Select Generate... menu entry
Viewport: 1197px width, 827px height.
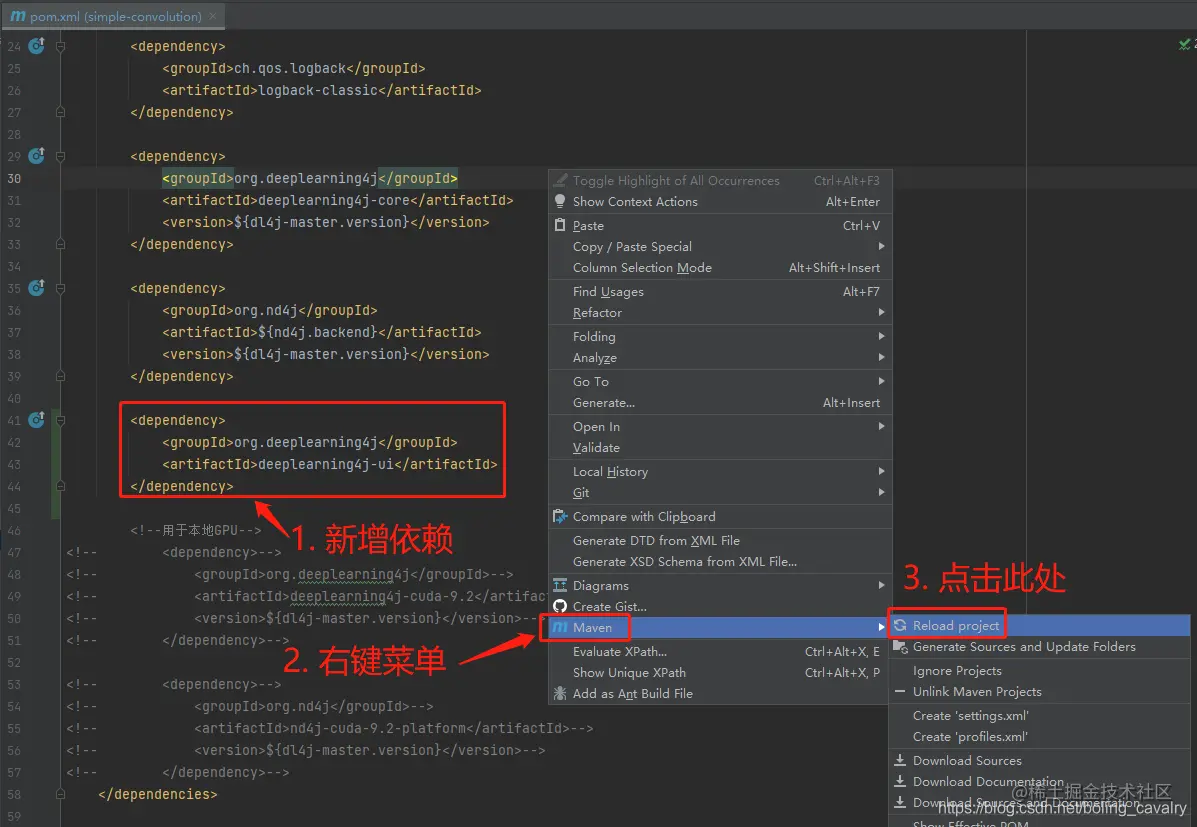click(720, 403)
